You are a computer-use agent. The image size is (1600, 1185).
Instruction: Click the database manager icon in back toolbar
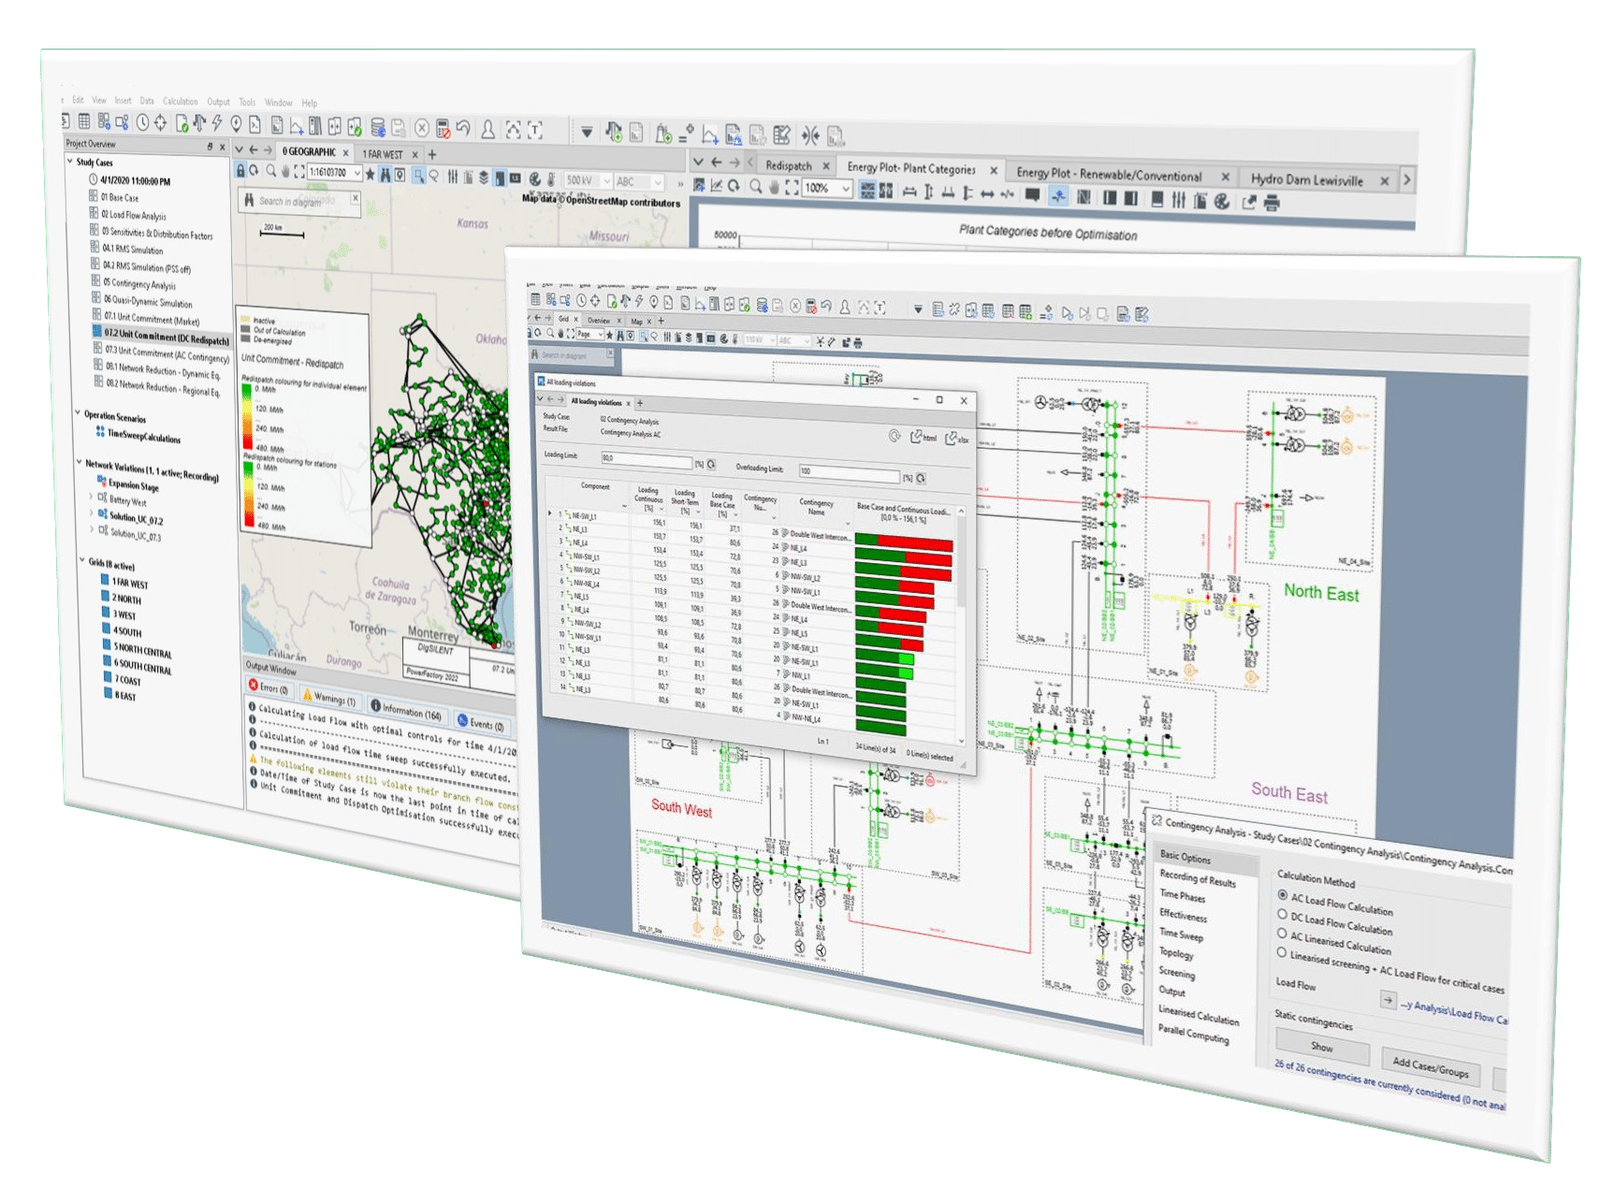tap(378, 127)
